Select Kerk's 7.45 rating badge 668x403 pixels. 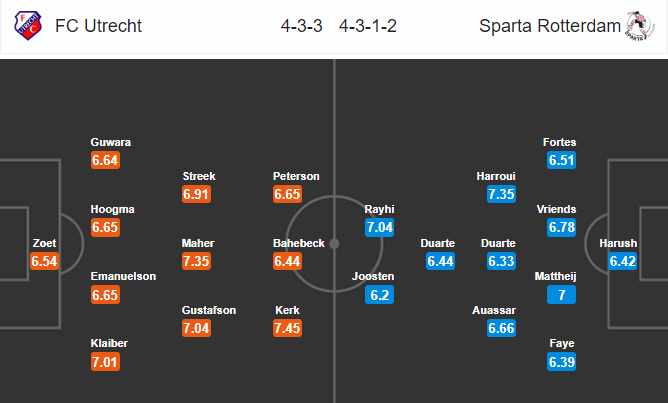(288, 328)
